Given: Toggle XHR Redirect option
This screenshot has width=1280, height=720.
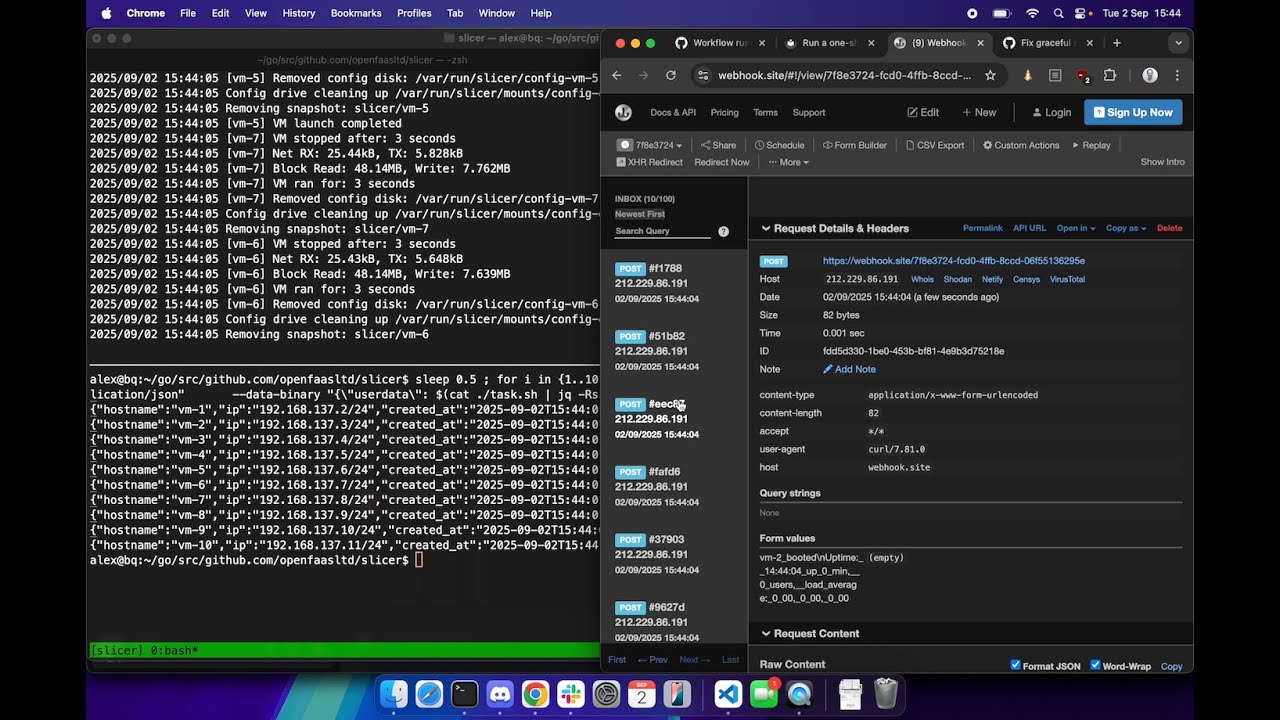Looking at the screenshot, I should tap(649, 162).
